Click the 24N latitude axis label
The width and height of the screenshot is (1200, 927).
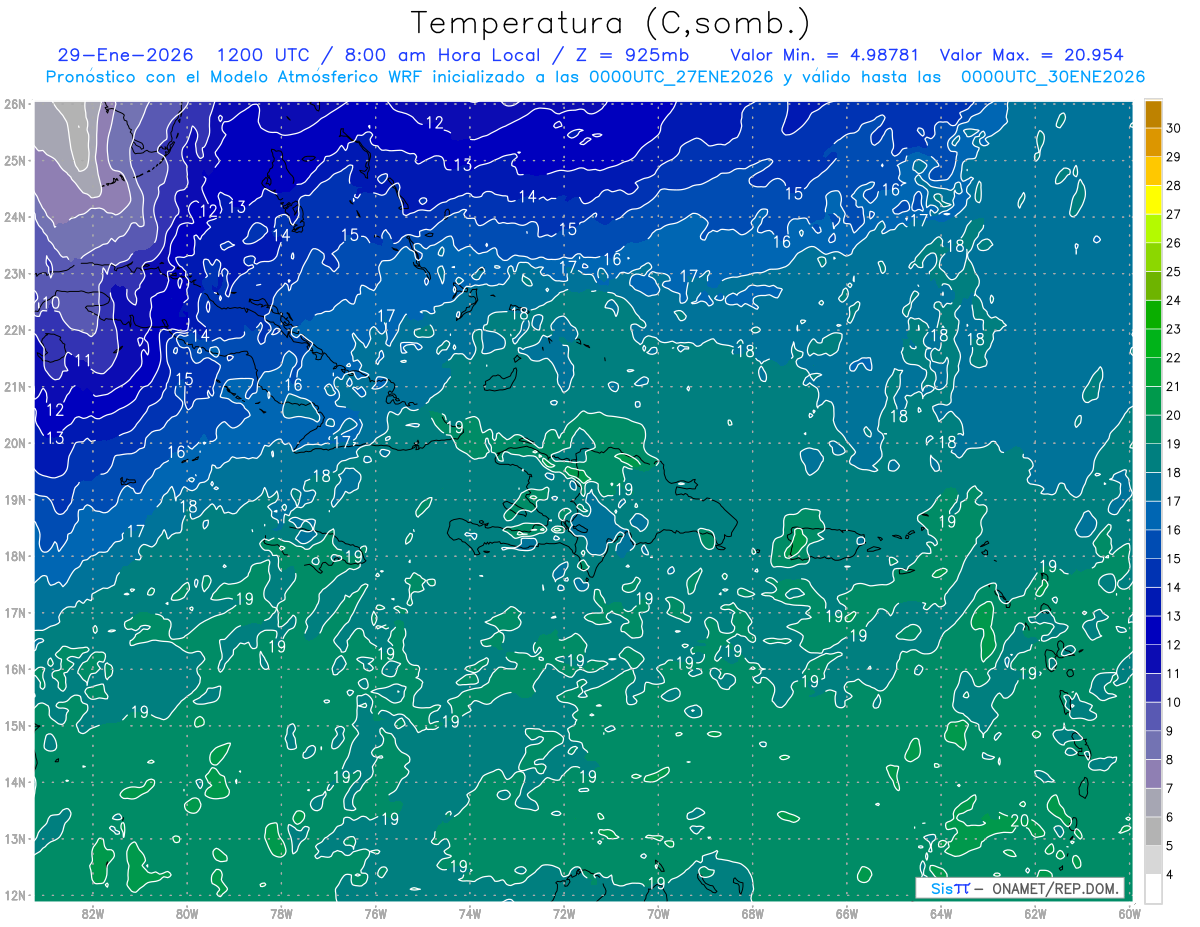(14, 217)
